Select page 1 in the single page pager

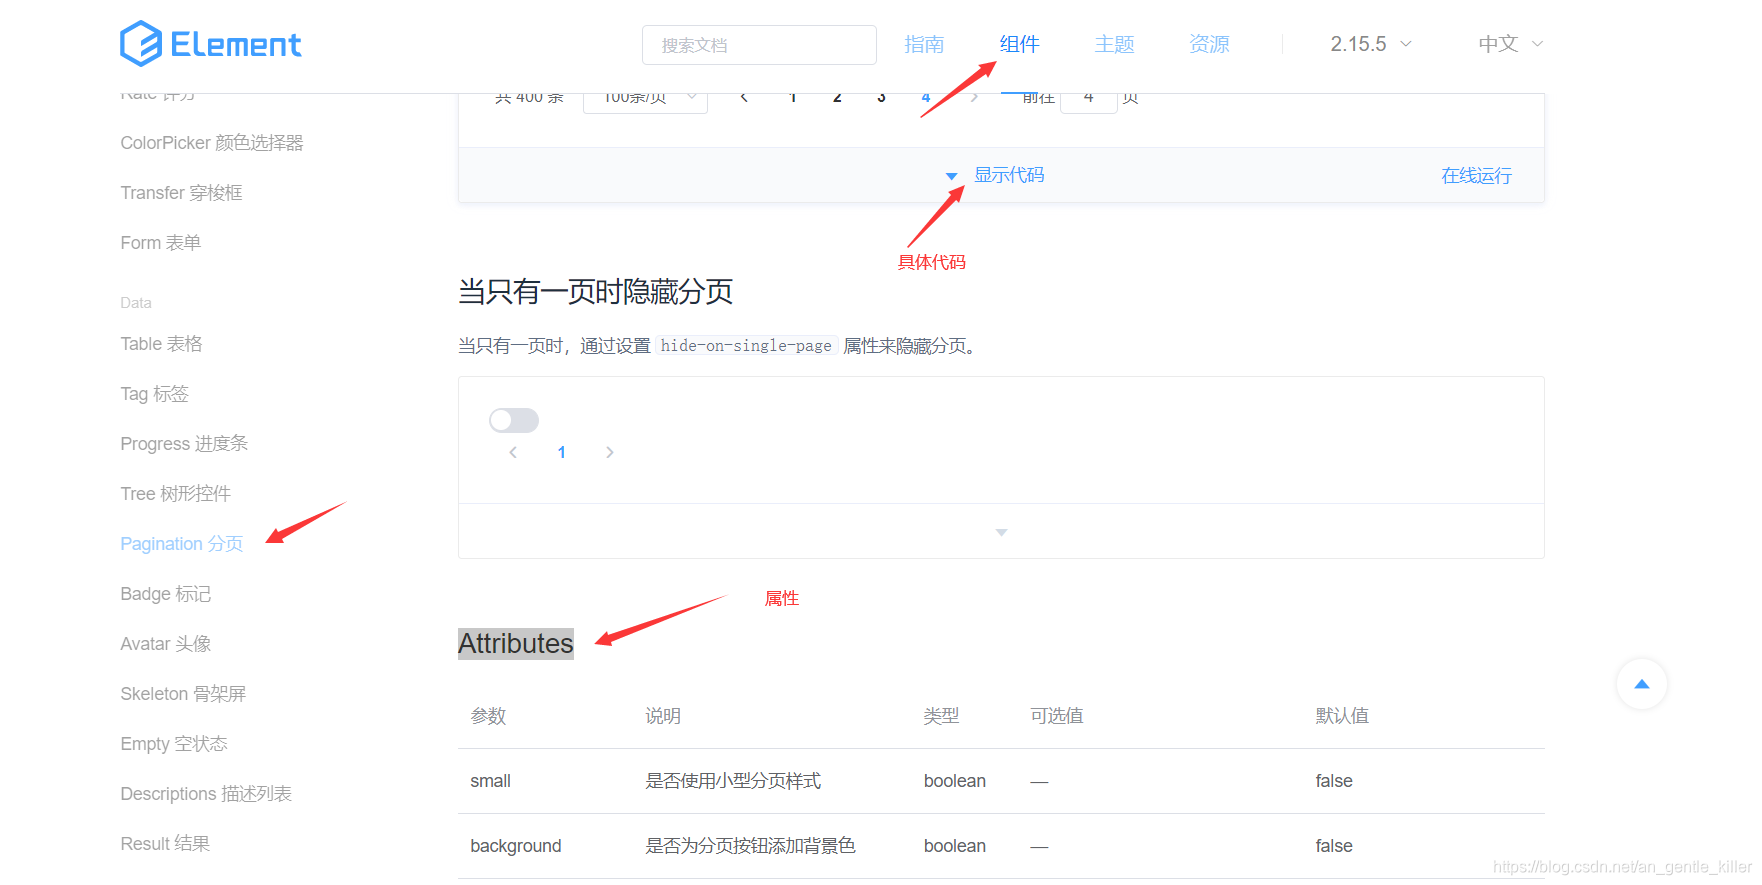point(561,452)
